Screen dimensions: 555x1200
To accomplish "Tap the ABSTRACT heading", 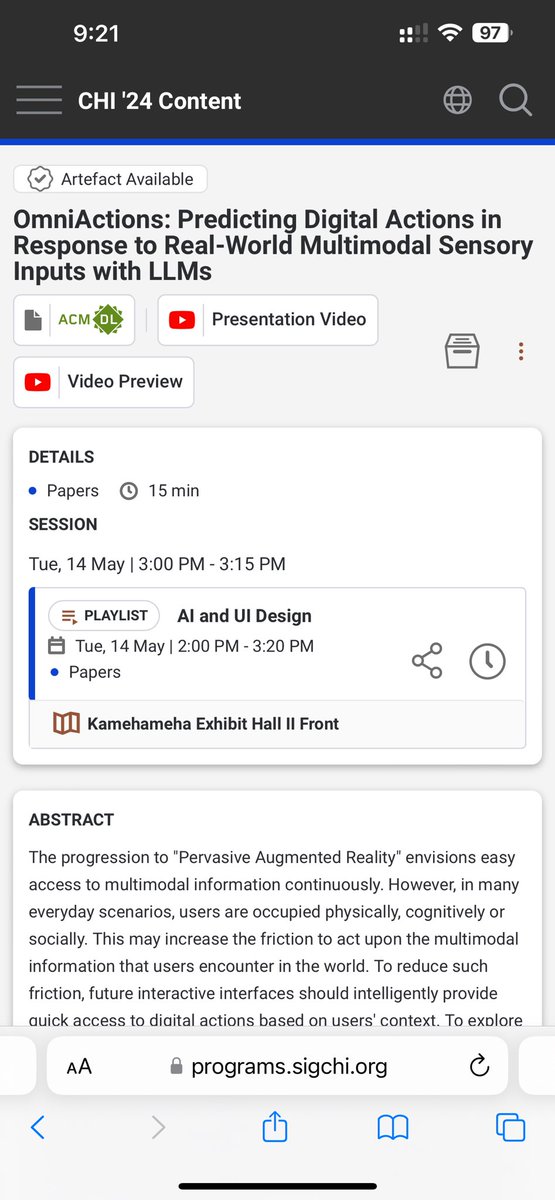I will point(72,820).
